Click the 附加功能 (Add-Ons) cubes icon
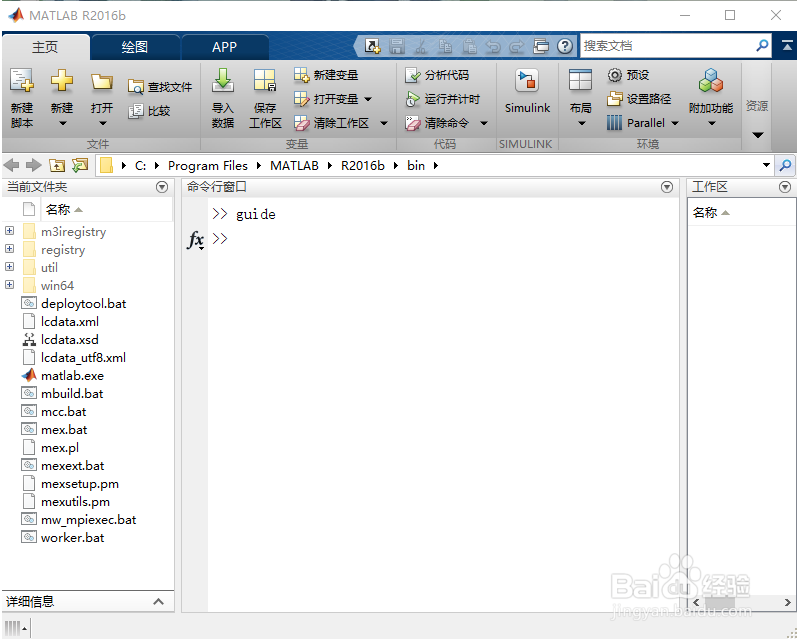Image resolution: width=797 pixels, height=639 pixels. (711, 81)
